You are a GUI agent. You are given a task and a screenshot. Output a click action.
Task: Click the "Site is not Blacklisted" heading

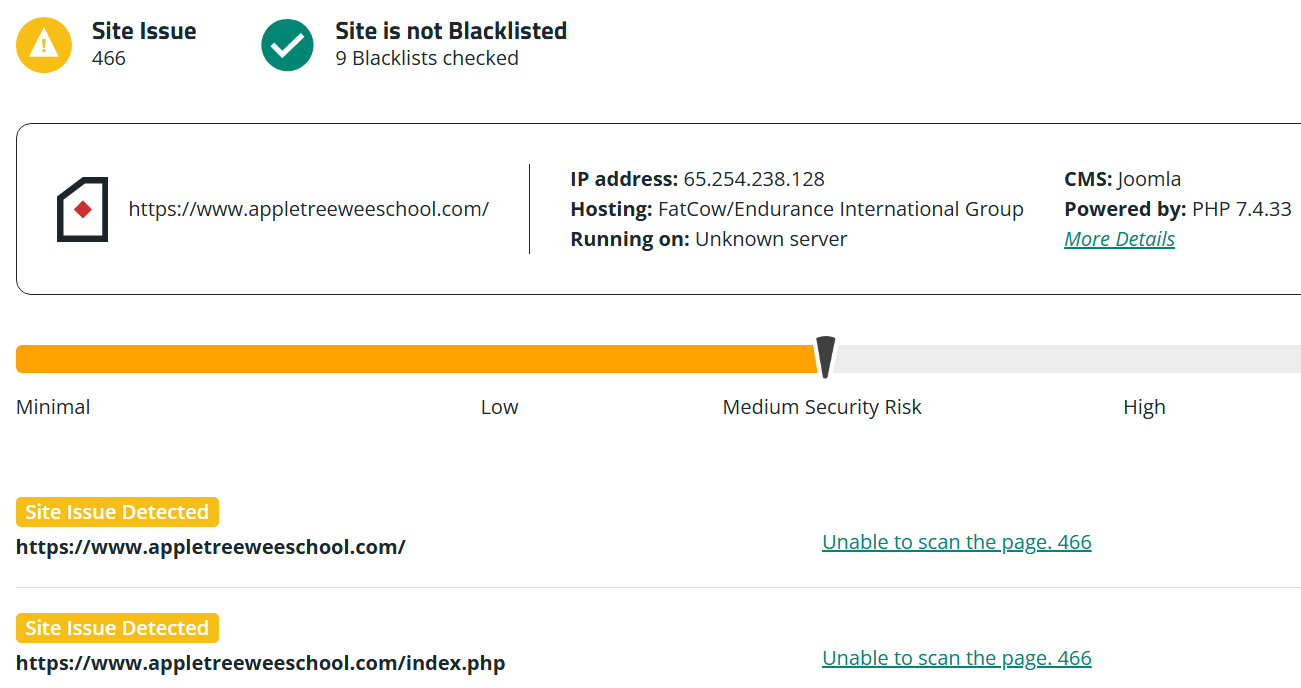pyautogui.click(x=451, y=31)
